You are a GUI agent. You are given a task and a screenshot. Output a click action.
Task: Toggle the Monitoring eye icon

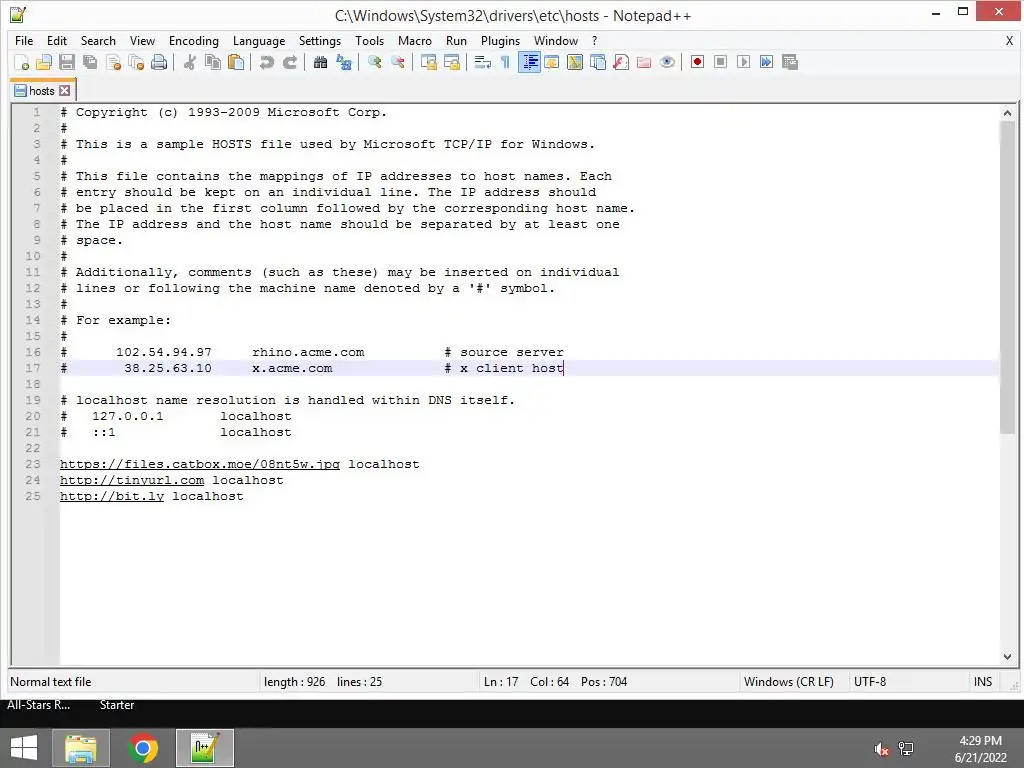pos(667,62)
